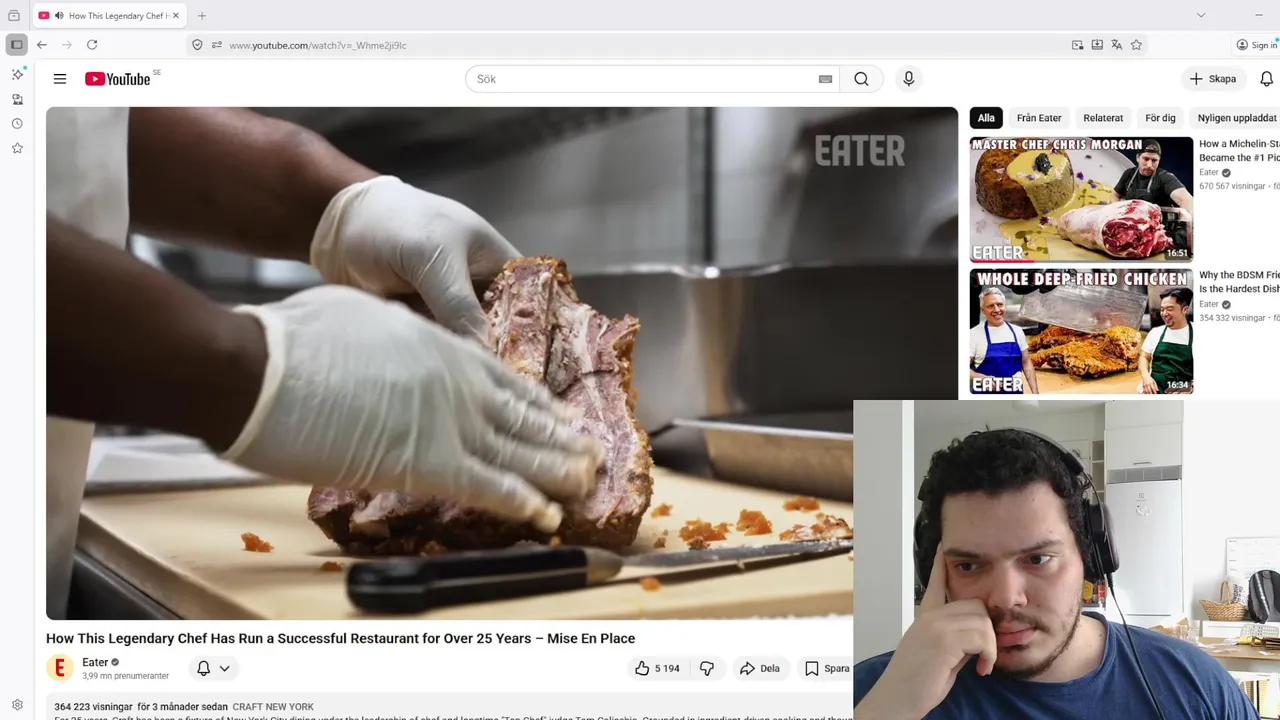Click the CRAFT NEW YORK hashtag link

[x=273, y=707]
